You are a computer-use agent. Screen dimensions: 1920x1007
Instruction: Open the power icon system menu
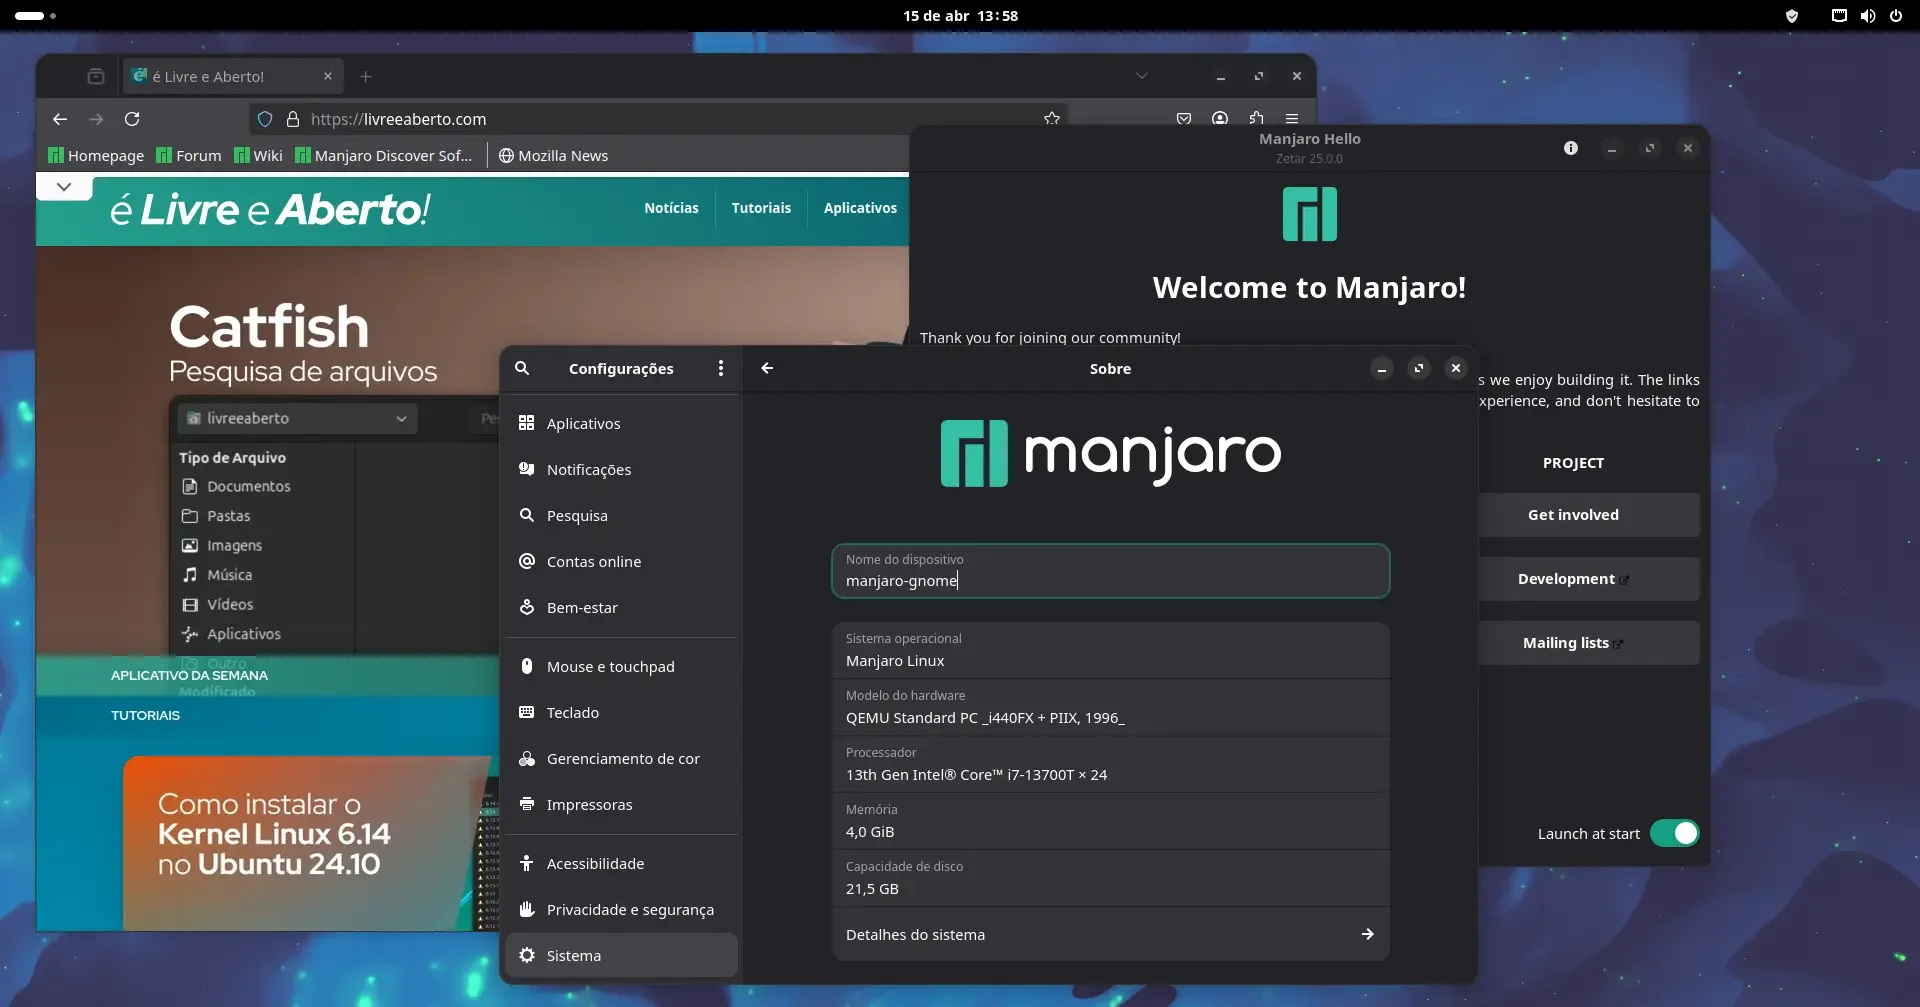[1896, 16]
